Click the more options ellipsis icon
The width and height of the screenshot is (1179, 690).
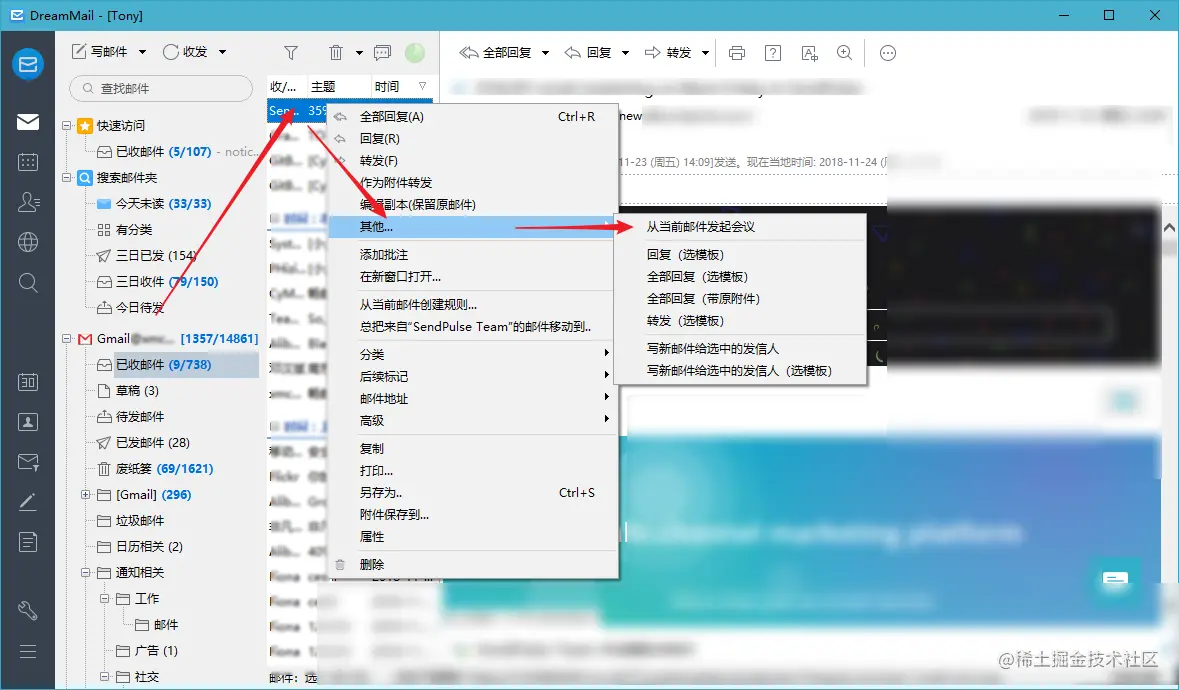(888, 53)
